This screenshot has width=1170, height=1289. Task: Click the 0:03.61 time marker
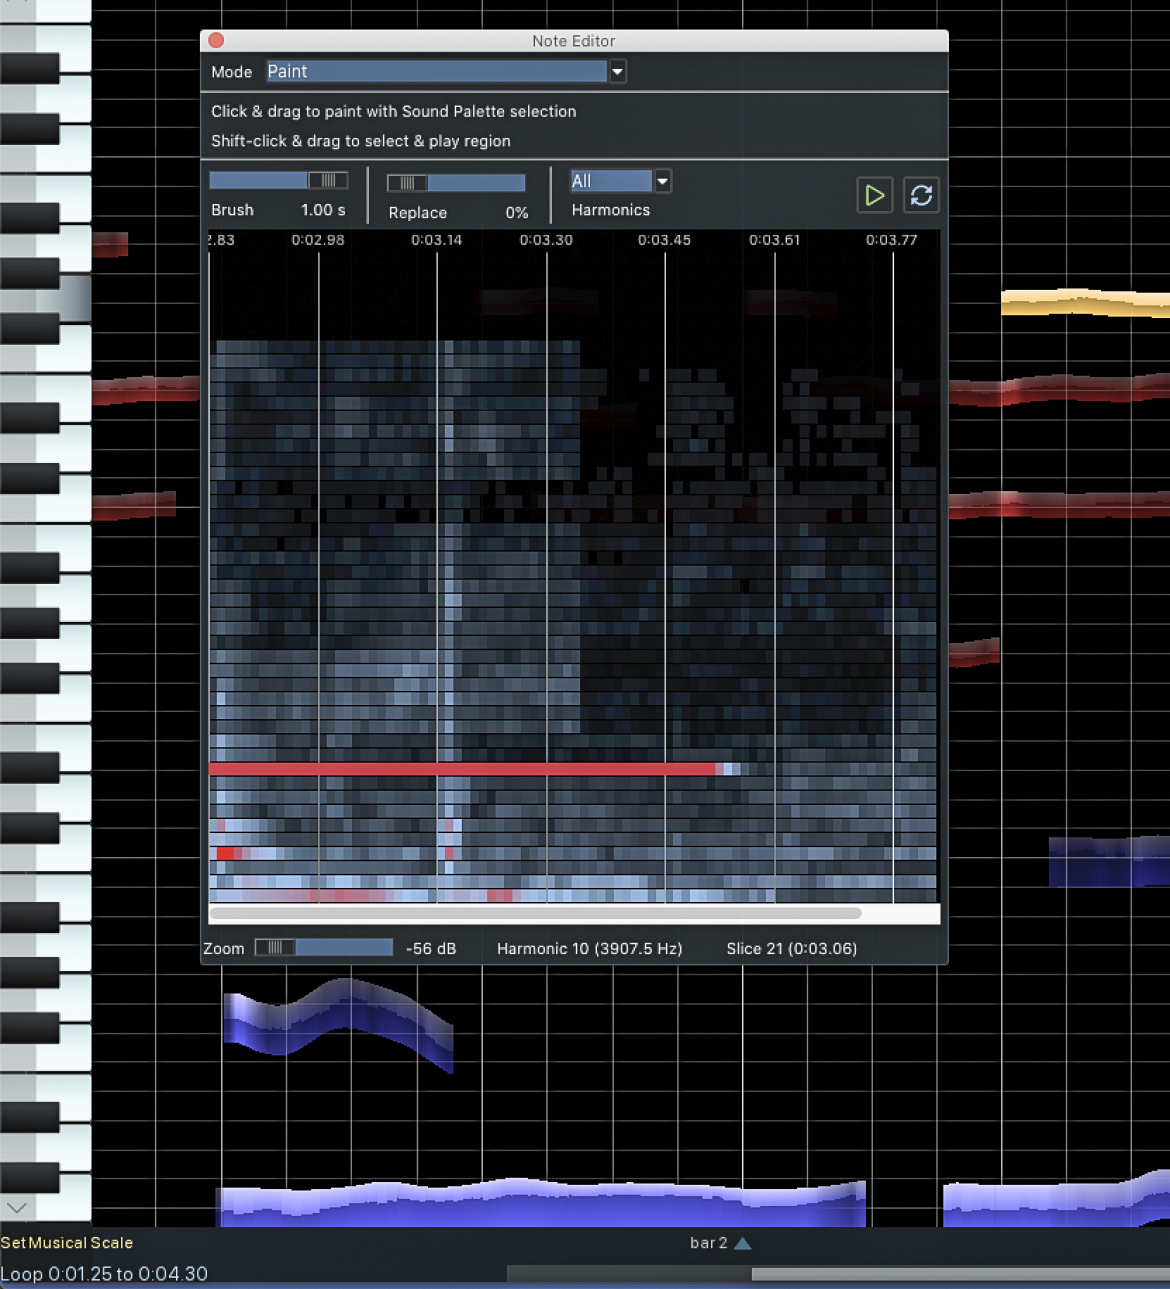pyautogui.click(x=775, y=240)
